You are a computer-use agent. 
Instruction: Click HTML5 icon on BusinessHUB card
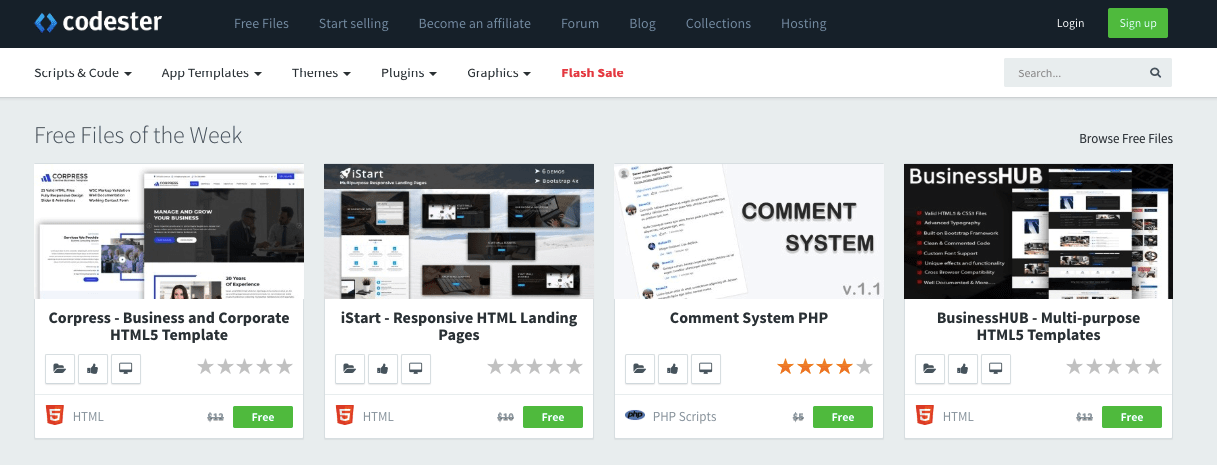tap(924, 416)
